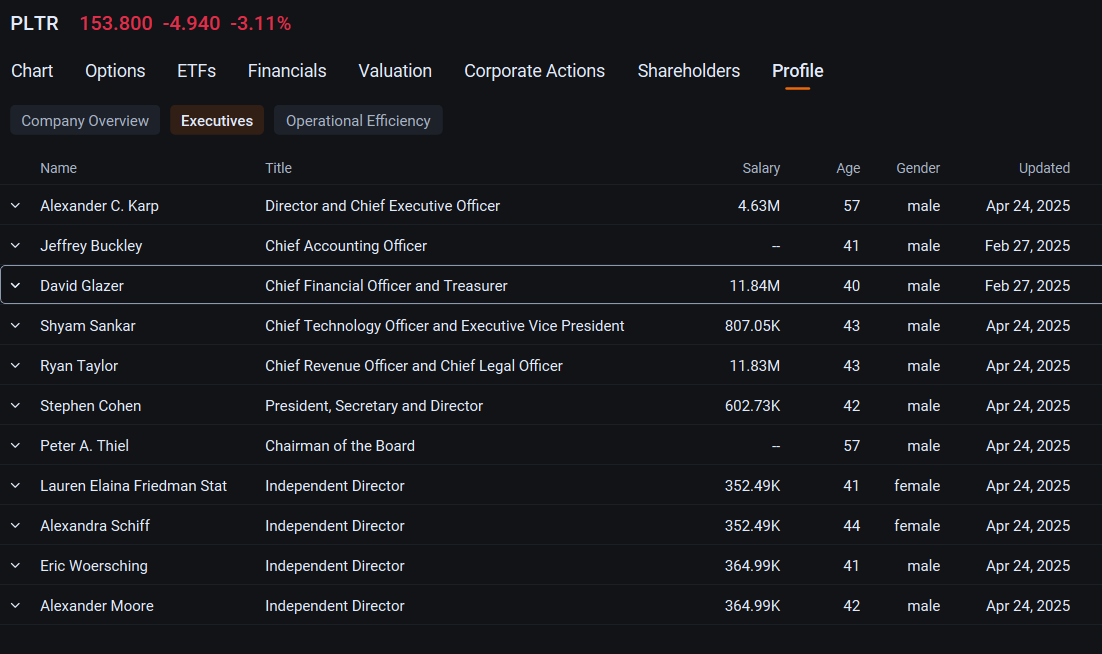Click Alexandra Schiff's female gender cell
The width and height of the screenshot is (1102, 654).
pos(917,526)
